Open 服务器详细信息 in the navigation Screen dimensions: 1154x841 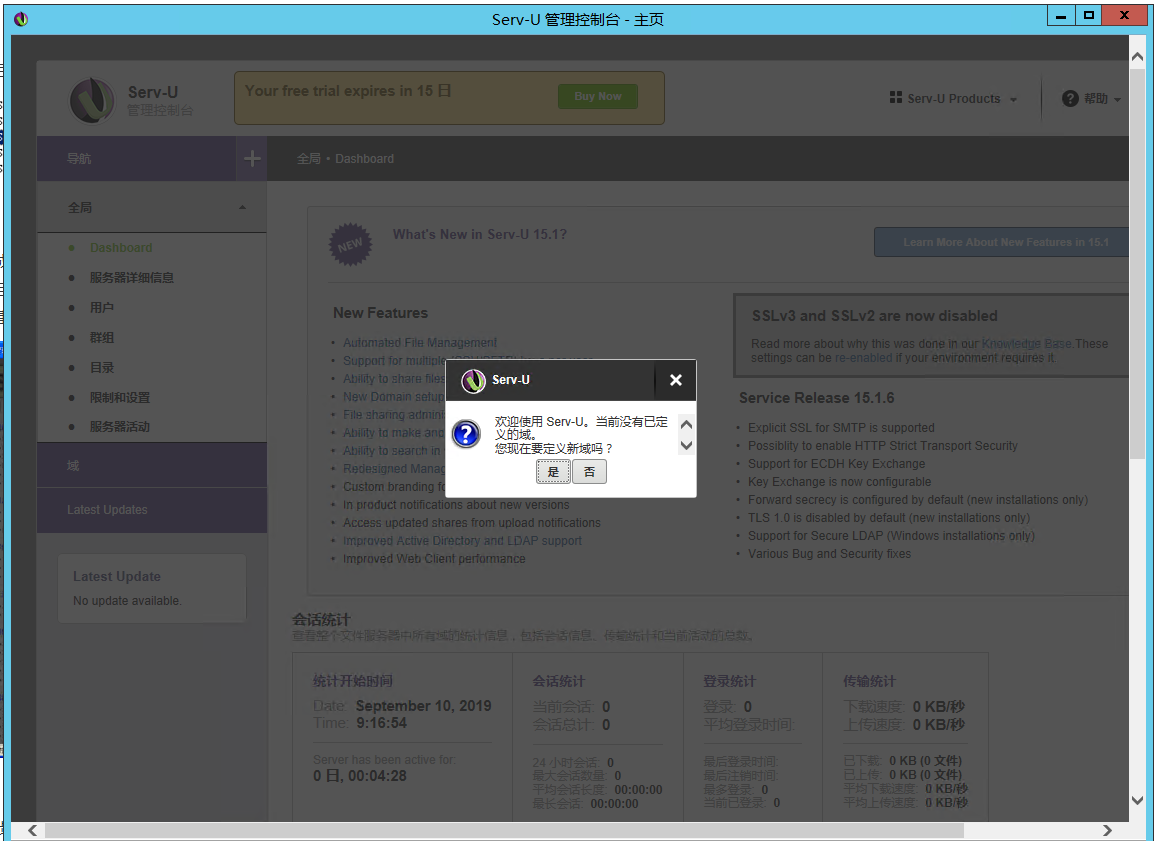click(132, 278)
